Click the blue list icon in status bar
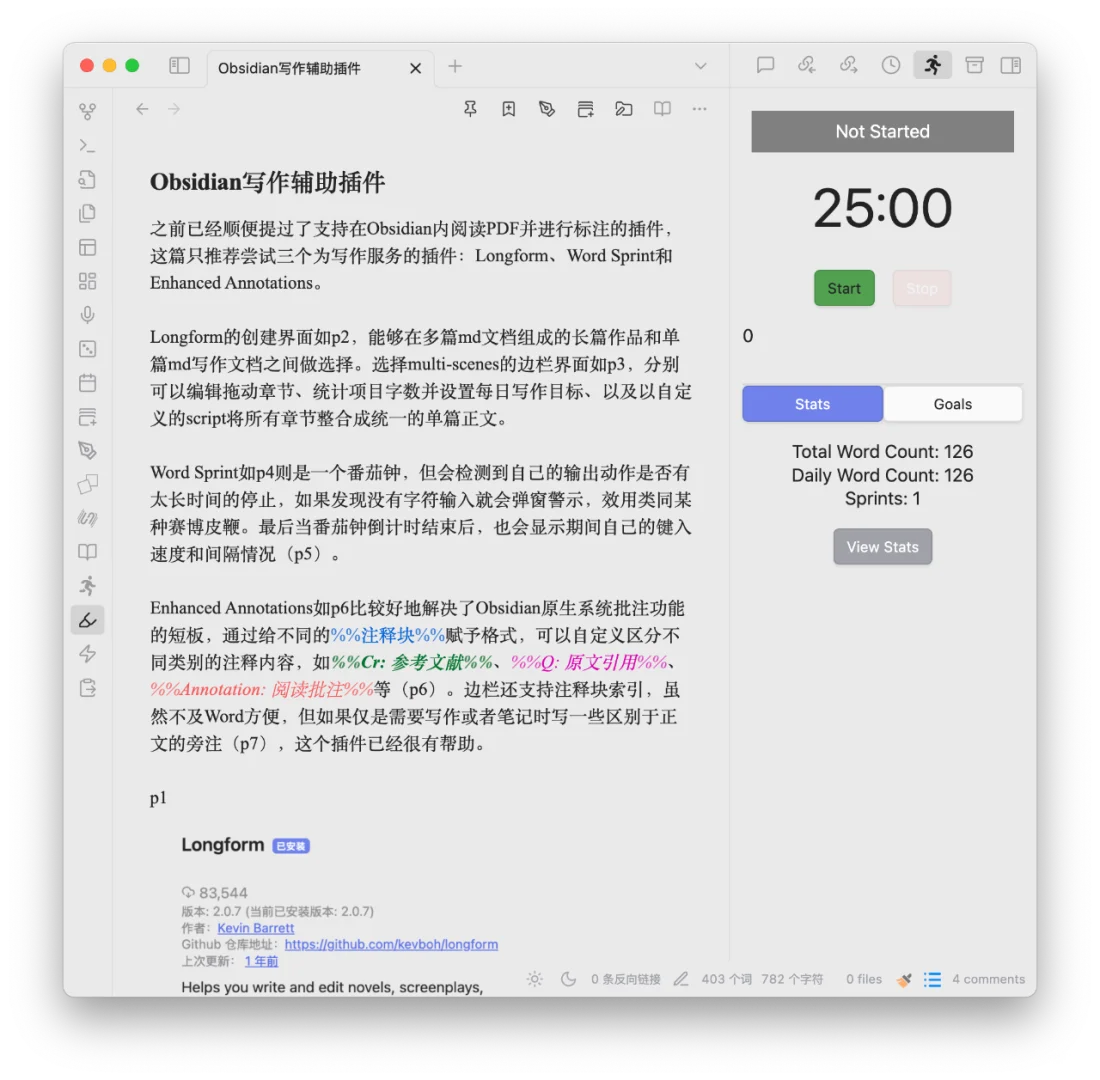Screen dimensions: 1100x1080 click(x=932, y=979)
